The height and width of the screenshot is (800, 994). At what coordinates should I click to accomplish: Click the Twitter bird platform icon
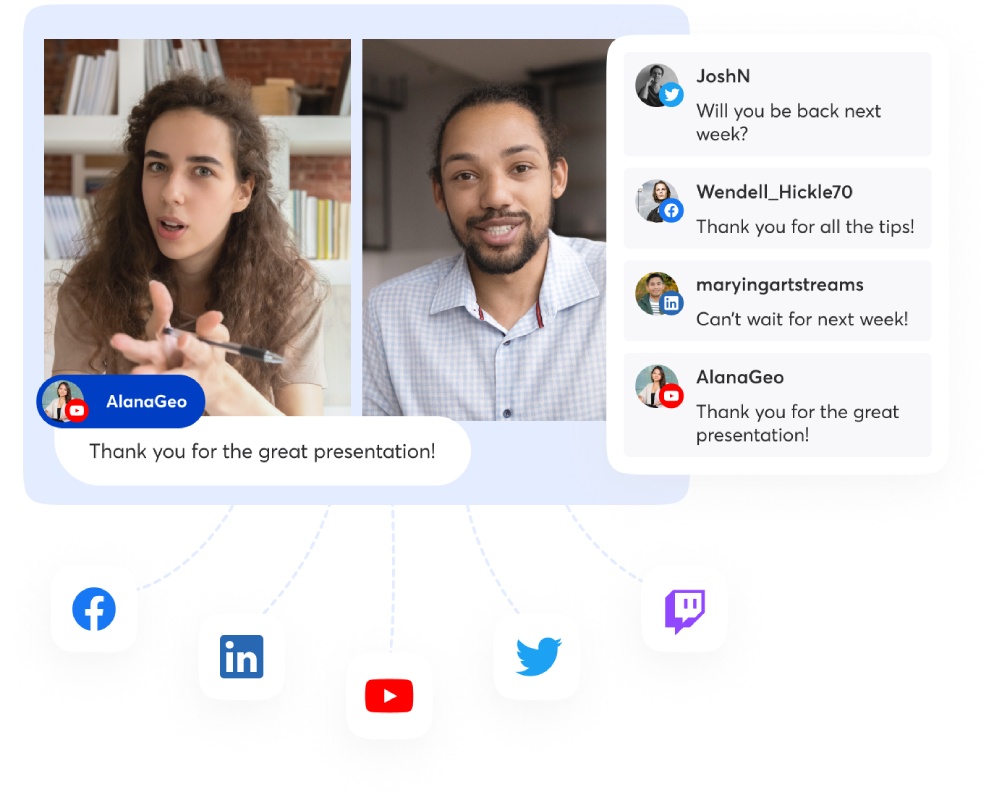coord(538,656)
